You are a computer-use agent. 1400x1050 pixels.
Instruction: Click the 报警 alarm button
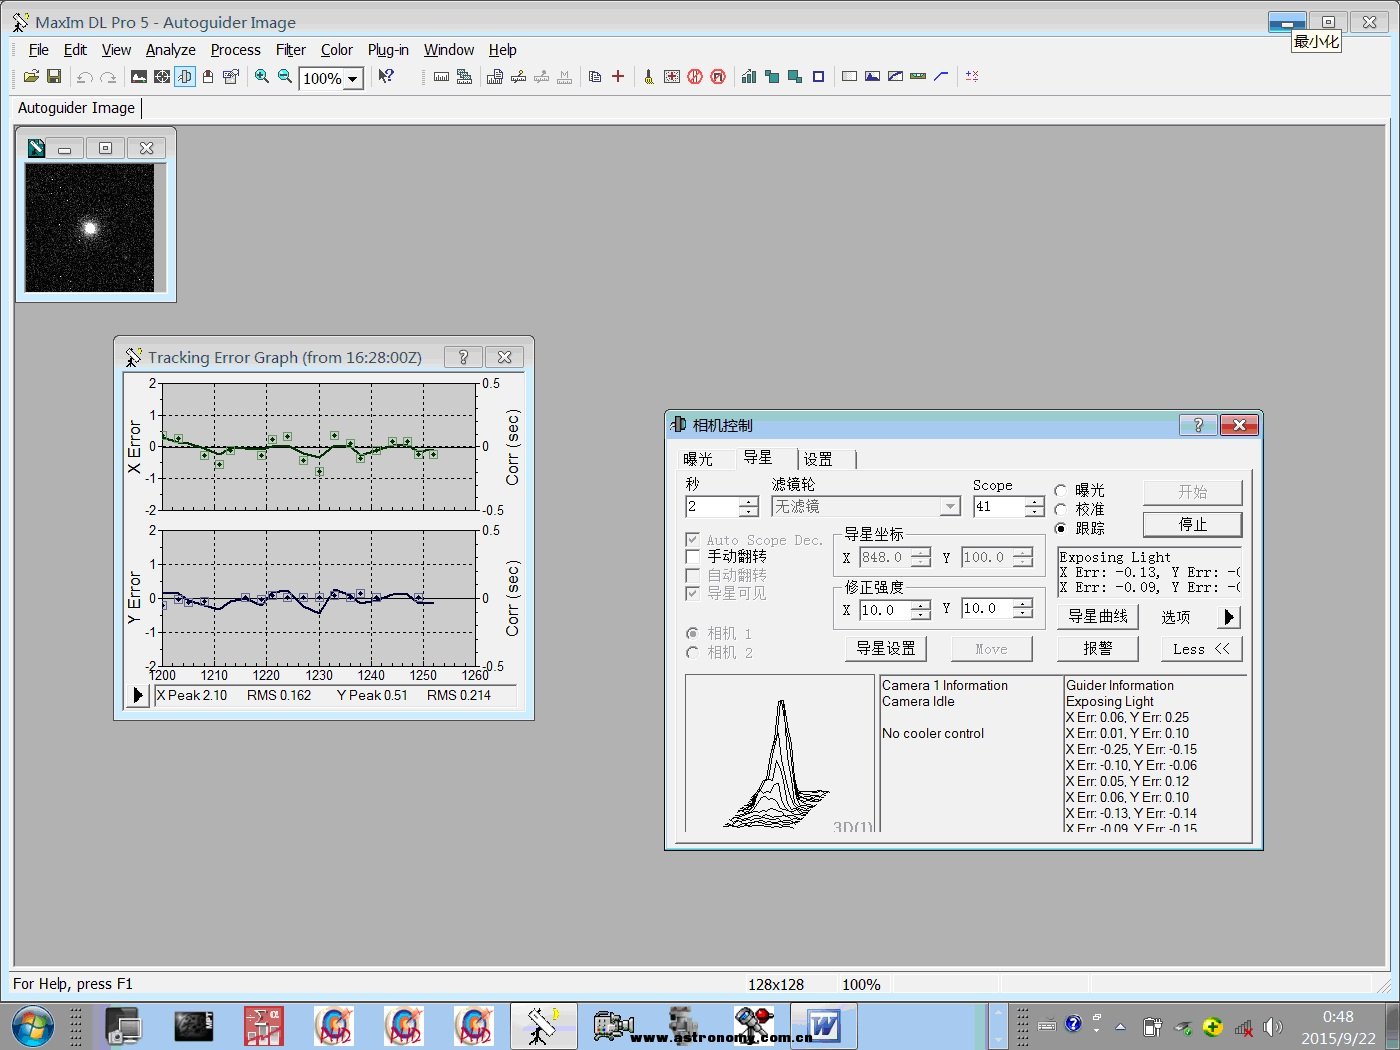point(1098,649)
